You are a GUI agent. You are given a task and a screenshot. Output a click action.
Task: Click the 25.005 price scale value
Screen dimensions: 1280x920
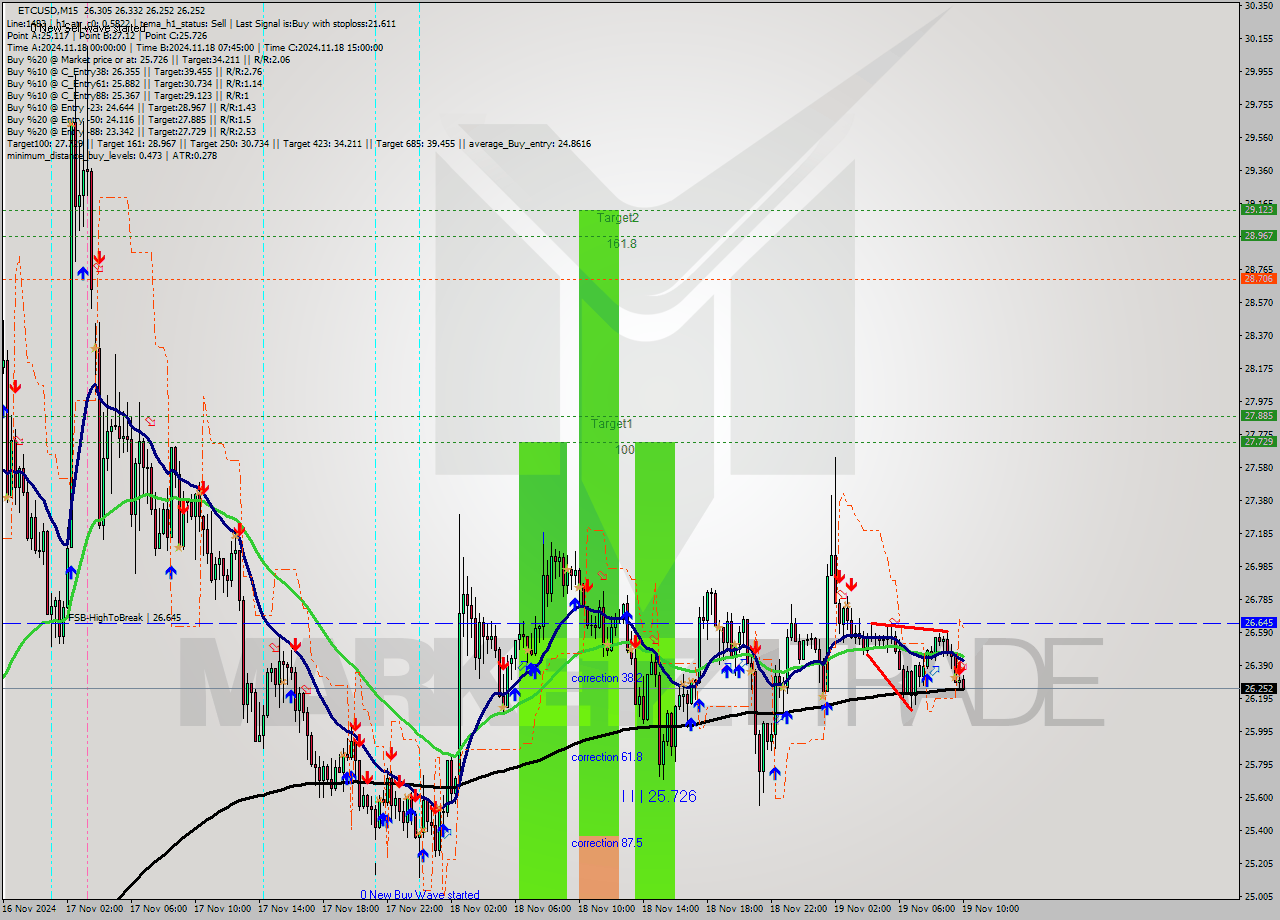1258,896
